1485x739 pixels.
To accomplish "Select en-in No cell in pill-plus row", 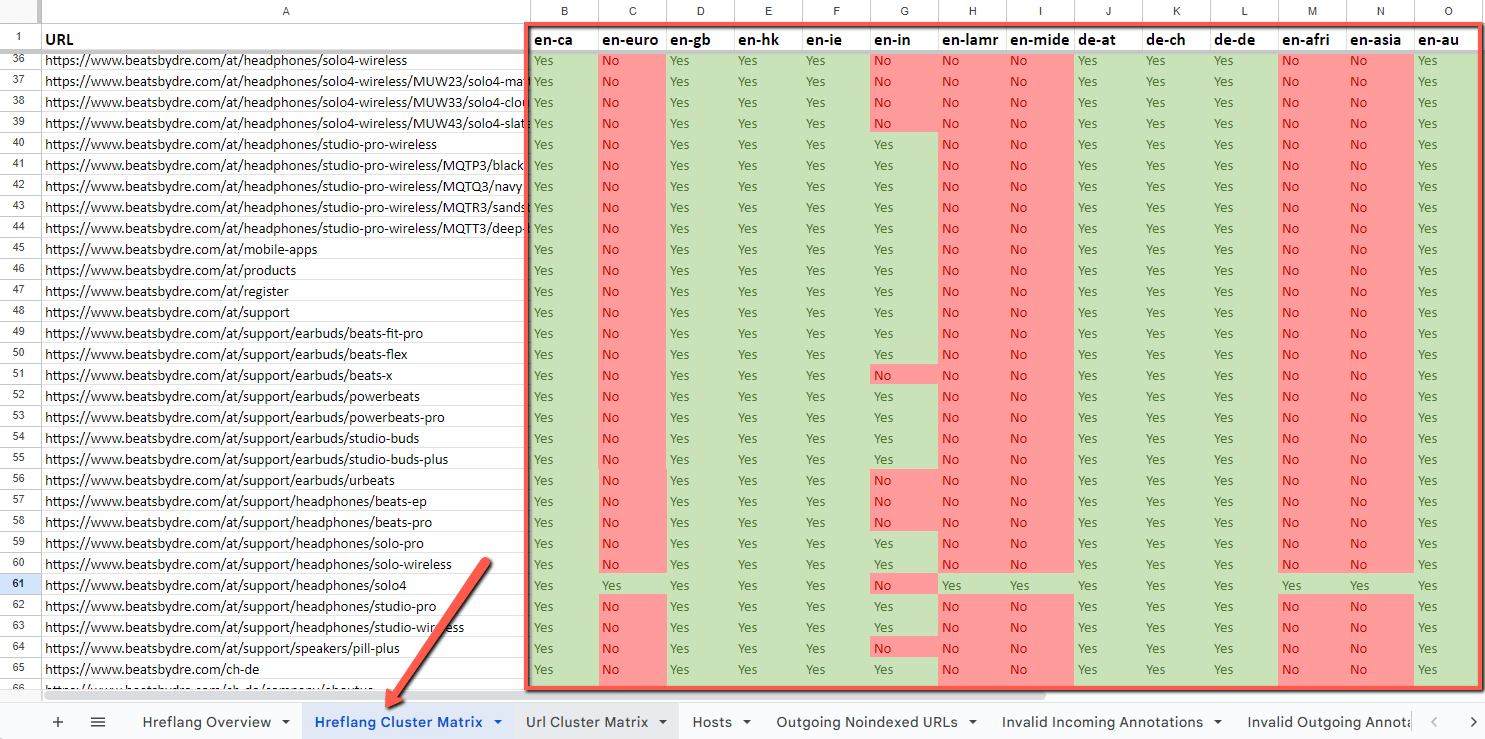I will [x=905, y=648].
